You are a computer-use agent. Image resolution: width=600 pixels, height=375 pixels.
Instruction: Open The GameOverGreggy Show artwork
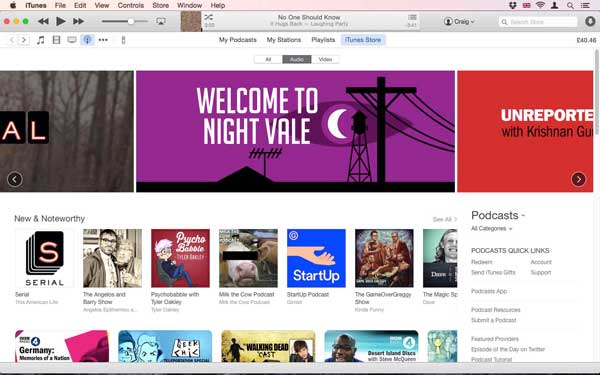(384, 258)
